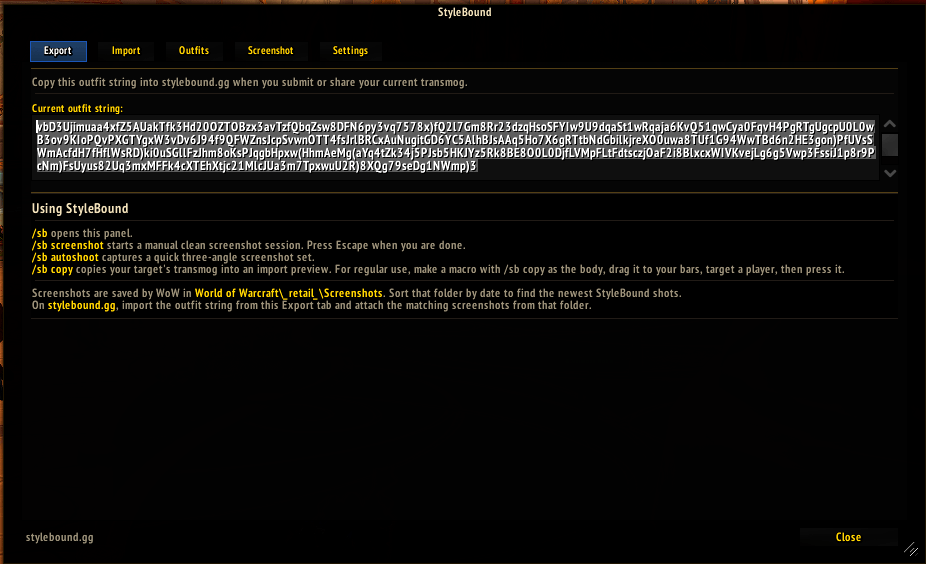Click the /sb autoshoot command text
The width and height of the screenshot is (926, 564).
(x=65, y=257)
